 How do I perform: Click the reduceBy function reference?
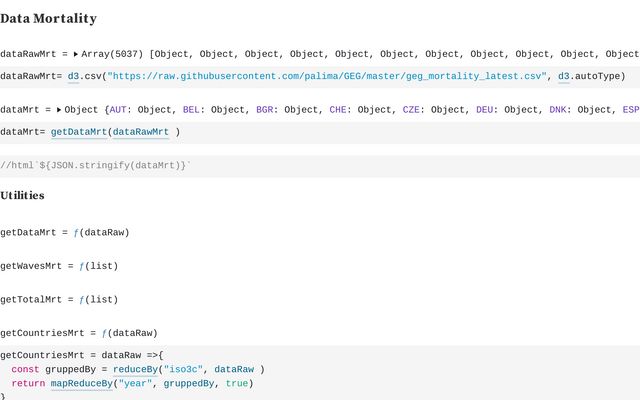(x=141, y=369)
